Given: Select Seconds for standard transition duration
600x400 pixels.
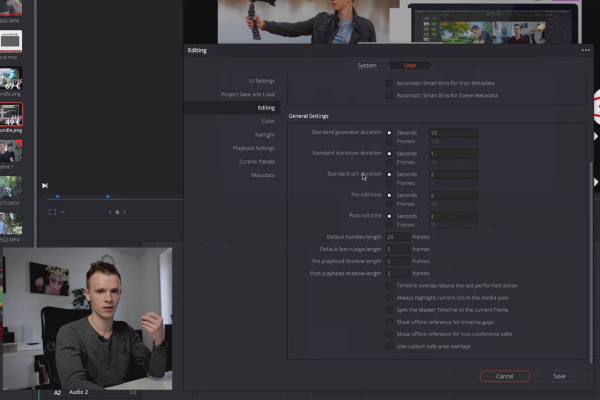Looking at the screenshot, I should [389, 153].
